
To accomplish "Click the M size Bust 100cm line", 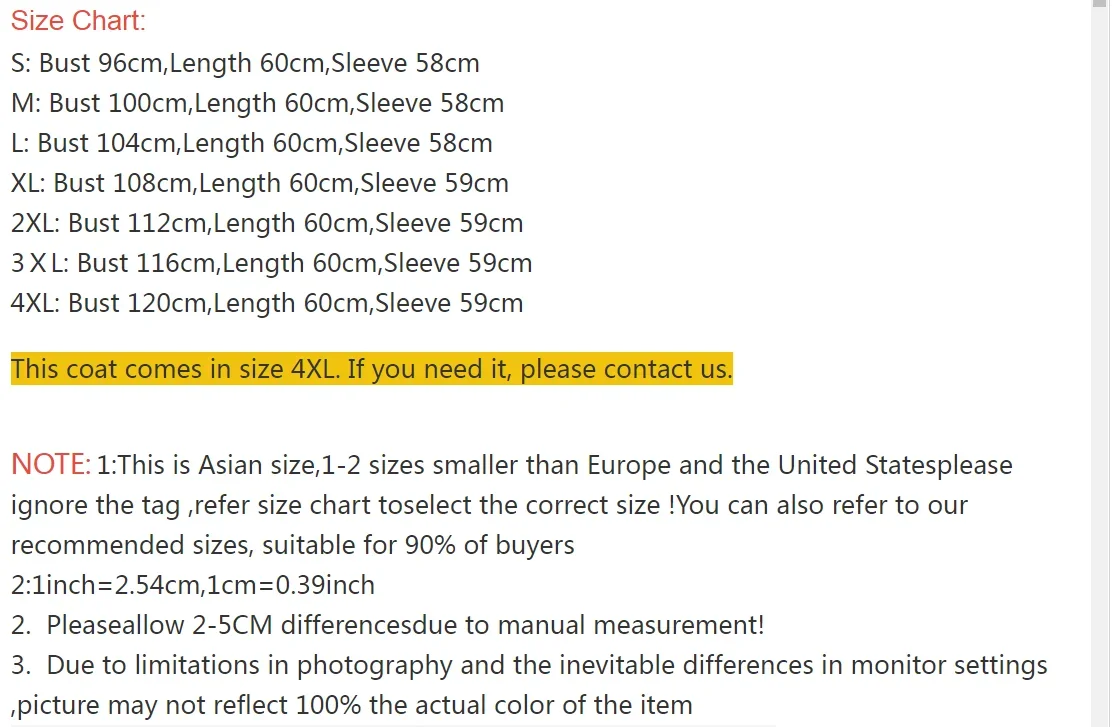I will 257,103.
